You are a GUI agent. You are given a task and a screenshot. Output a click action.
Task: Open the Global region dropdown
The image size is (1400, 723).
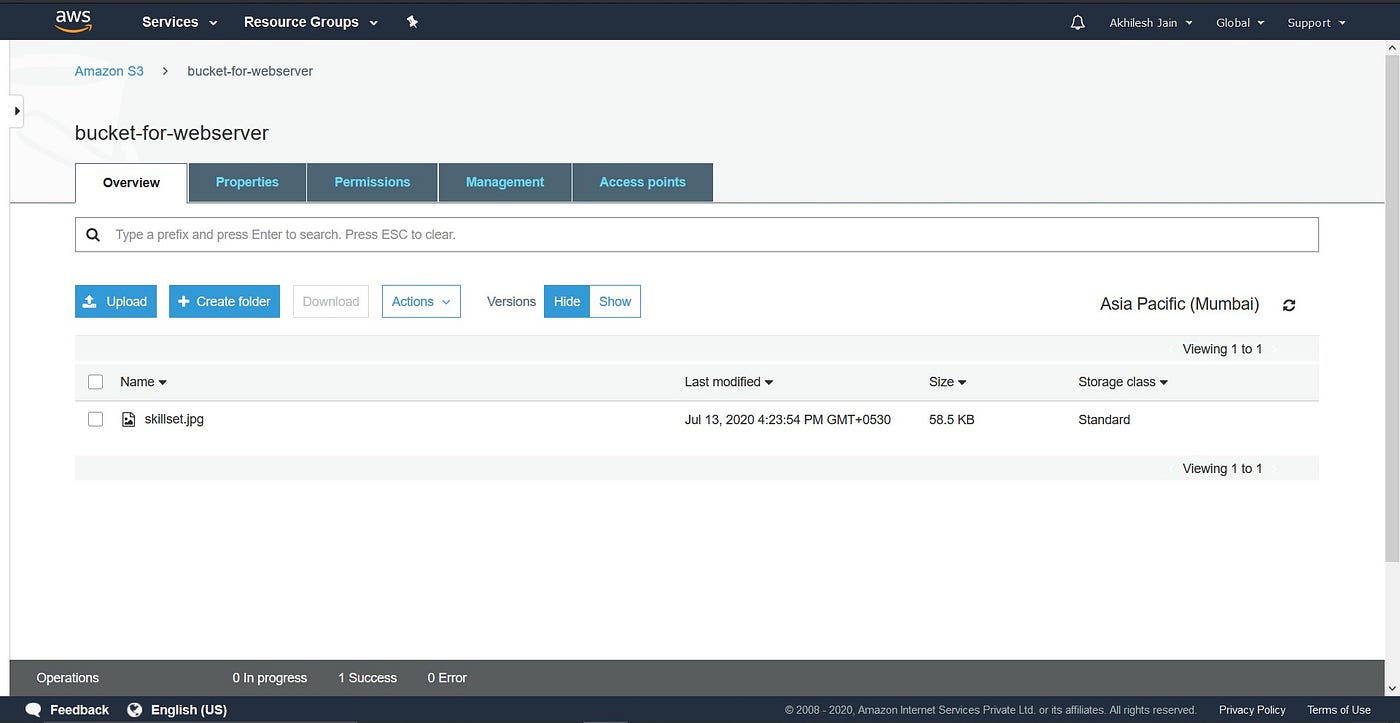1240,23
